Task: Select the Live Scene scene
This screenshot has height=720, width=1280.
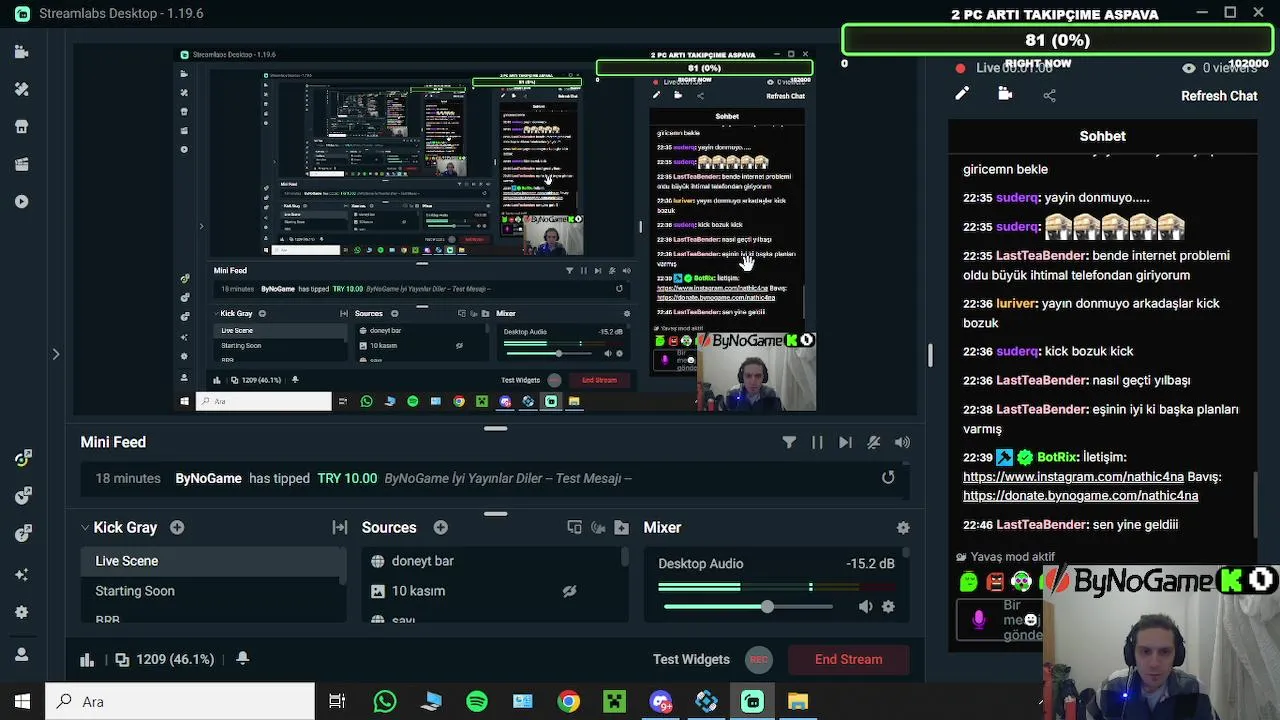Action: [x=212, y=561]
